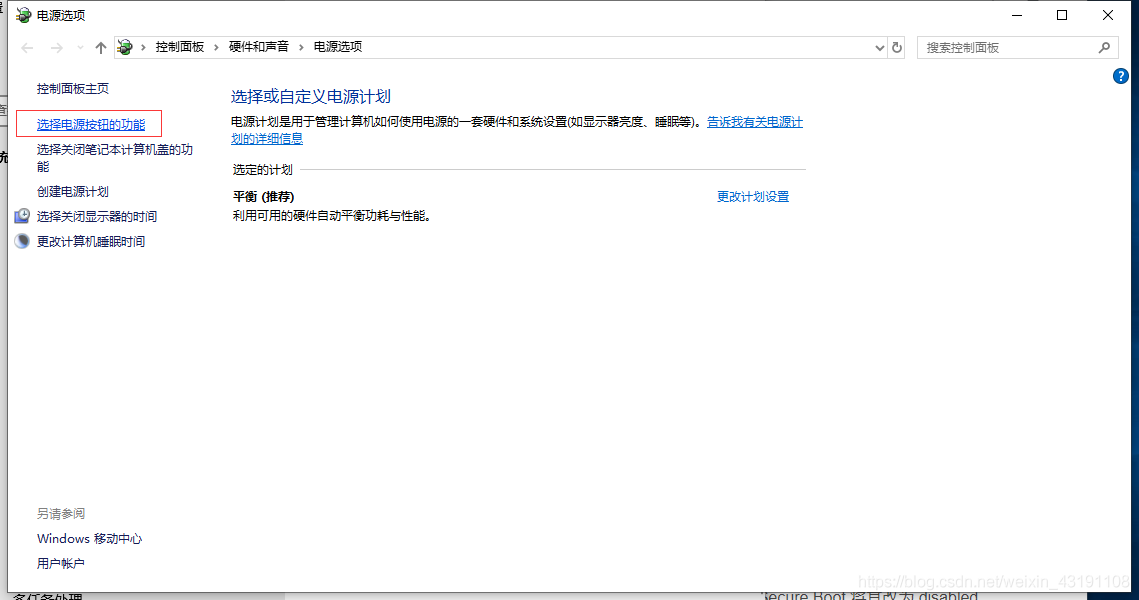Click the forward navigation arrow

tap(57, 48)
